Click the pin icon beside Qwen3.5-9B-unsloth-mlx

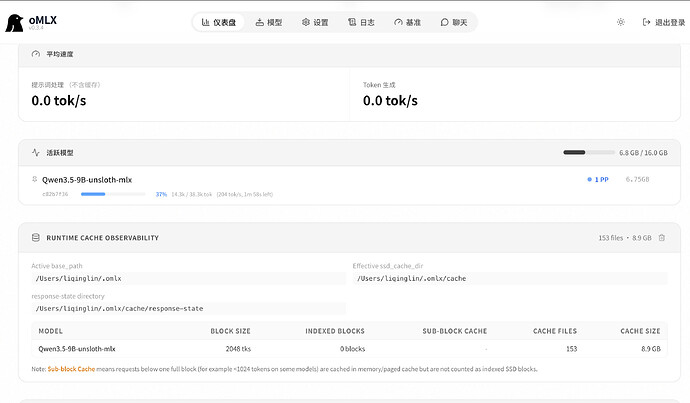[34, 179]
